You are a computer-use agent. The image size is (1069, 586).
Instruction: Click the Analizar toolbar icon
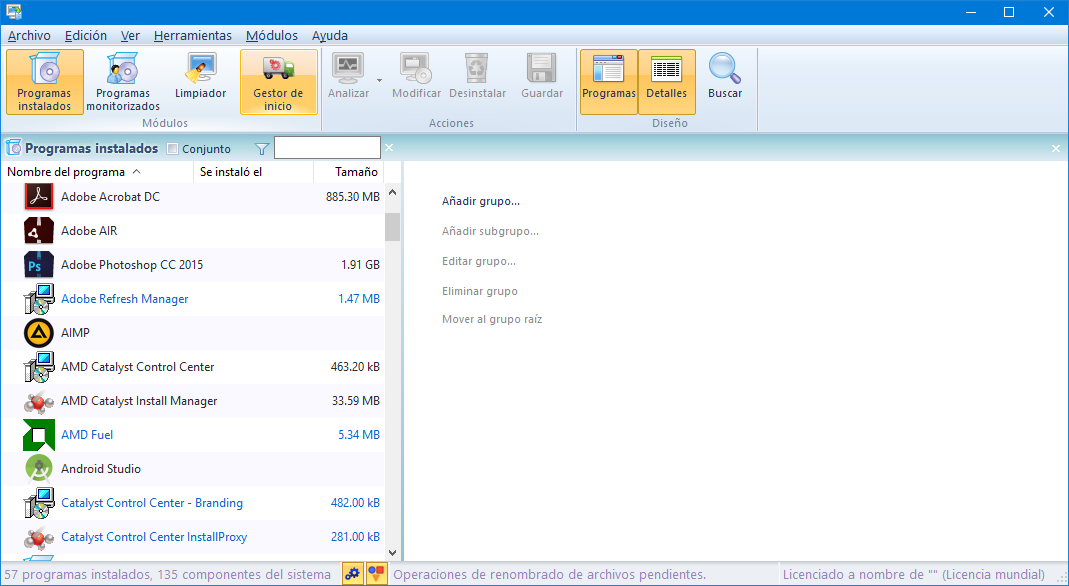click(348, 69)
